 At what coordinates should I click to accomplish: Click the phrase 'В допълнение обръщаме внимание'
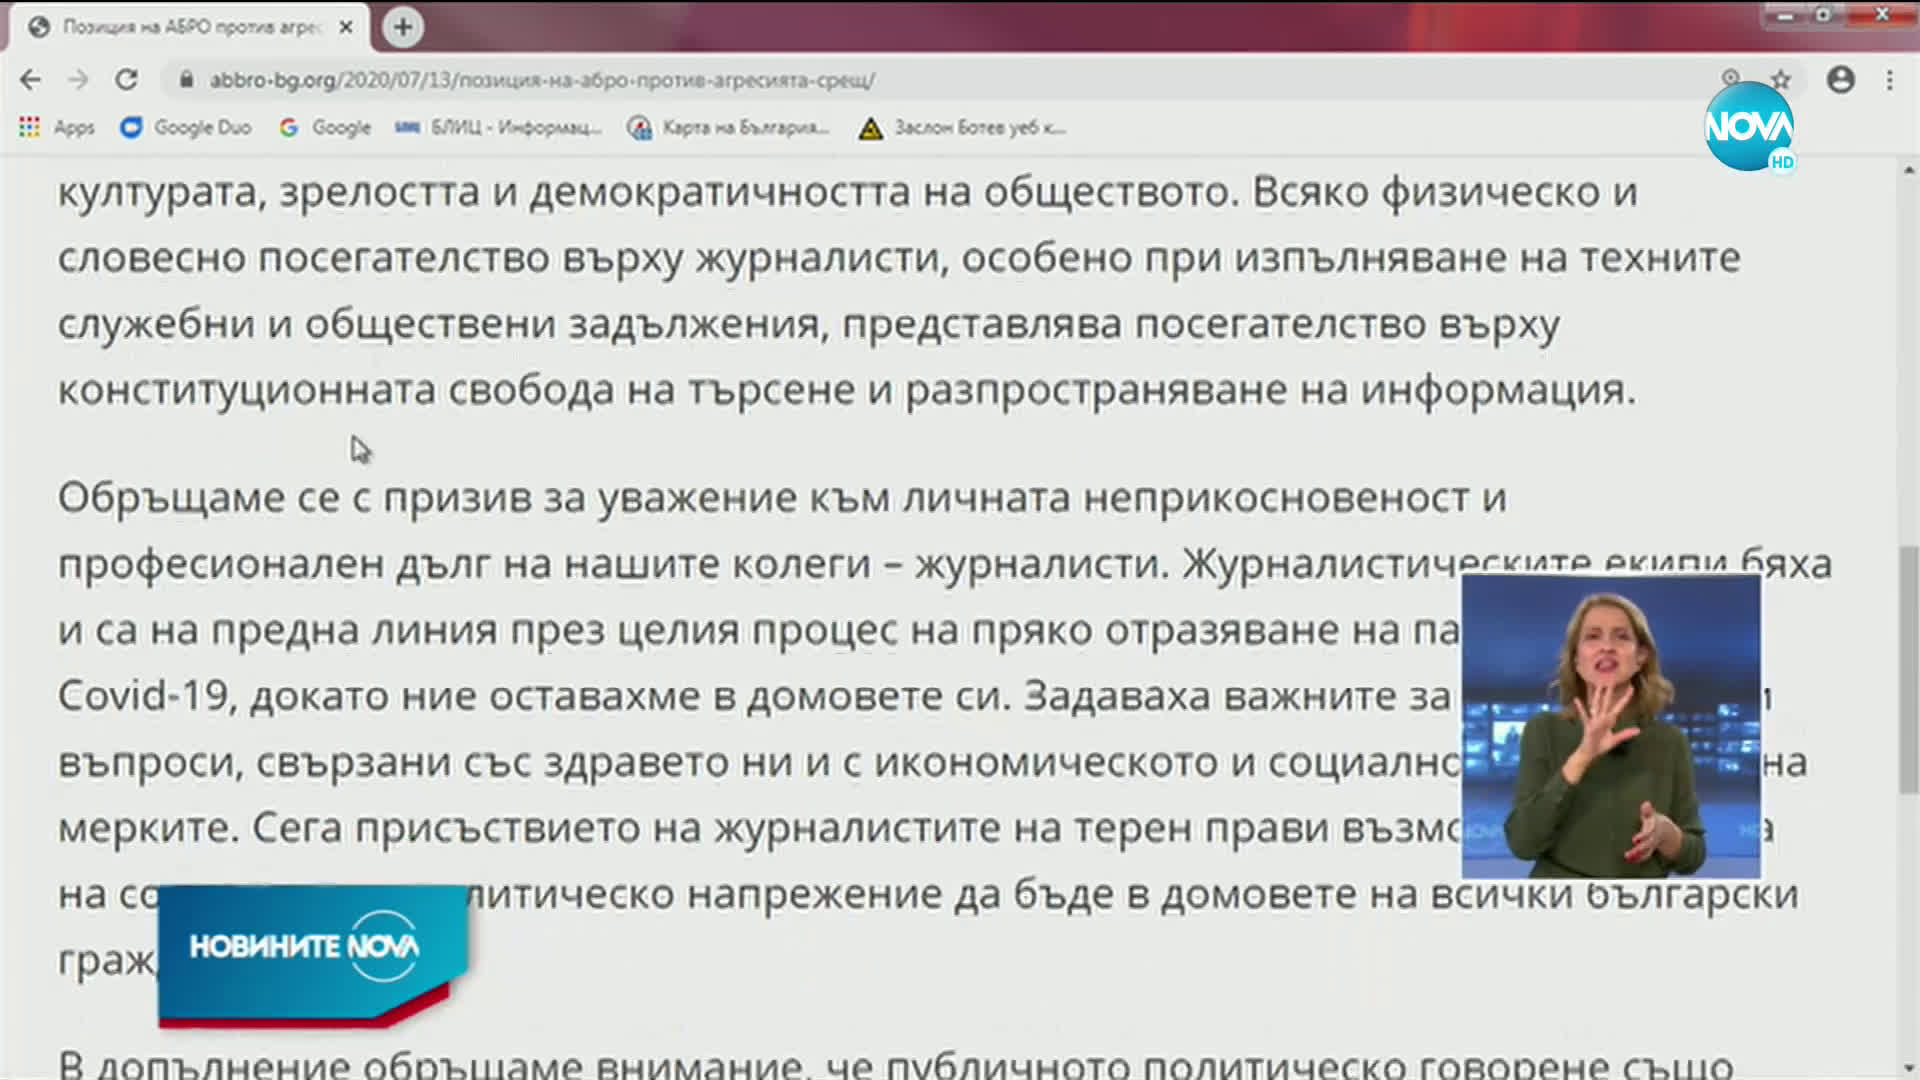point(430,1064)
